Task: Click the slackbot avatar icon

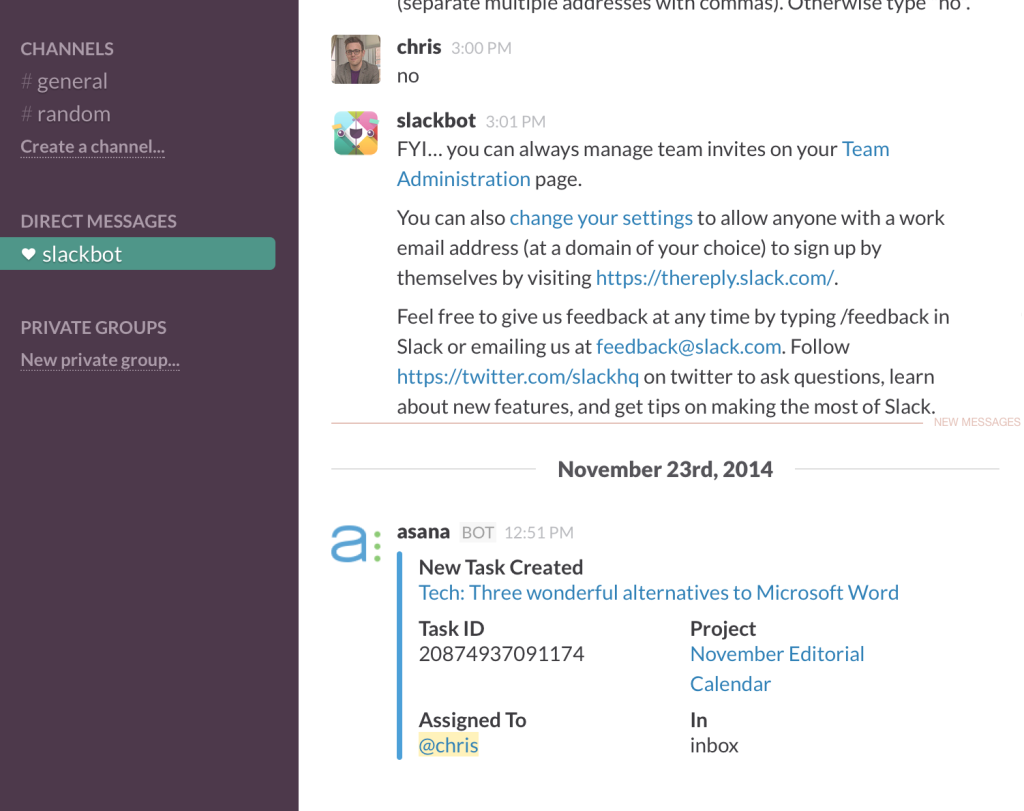Action: [356, 133]
